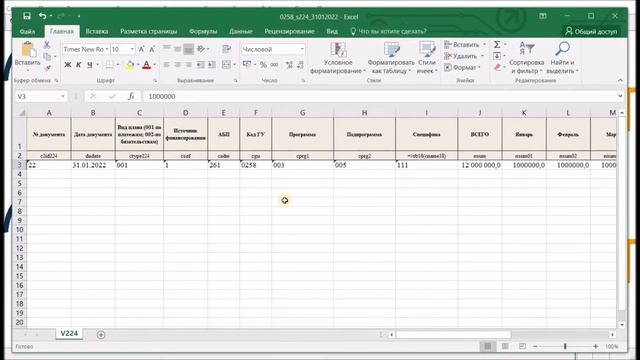Click the Tell me search field
640x360 pixels.
[x=389, y=31]
